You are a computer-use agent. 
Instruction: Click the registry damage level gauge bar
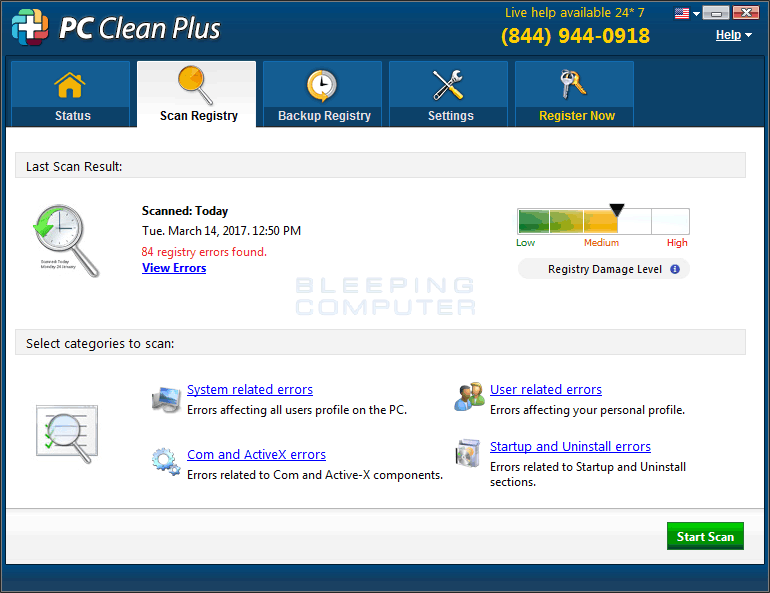pos(604,221)
